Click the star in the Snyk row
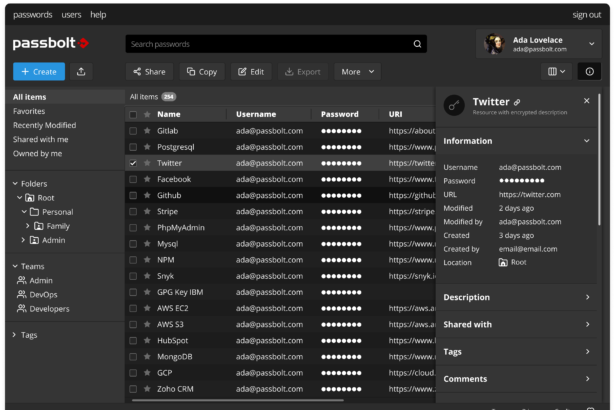 (147, 276)
